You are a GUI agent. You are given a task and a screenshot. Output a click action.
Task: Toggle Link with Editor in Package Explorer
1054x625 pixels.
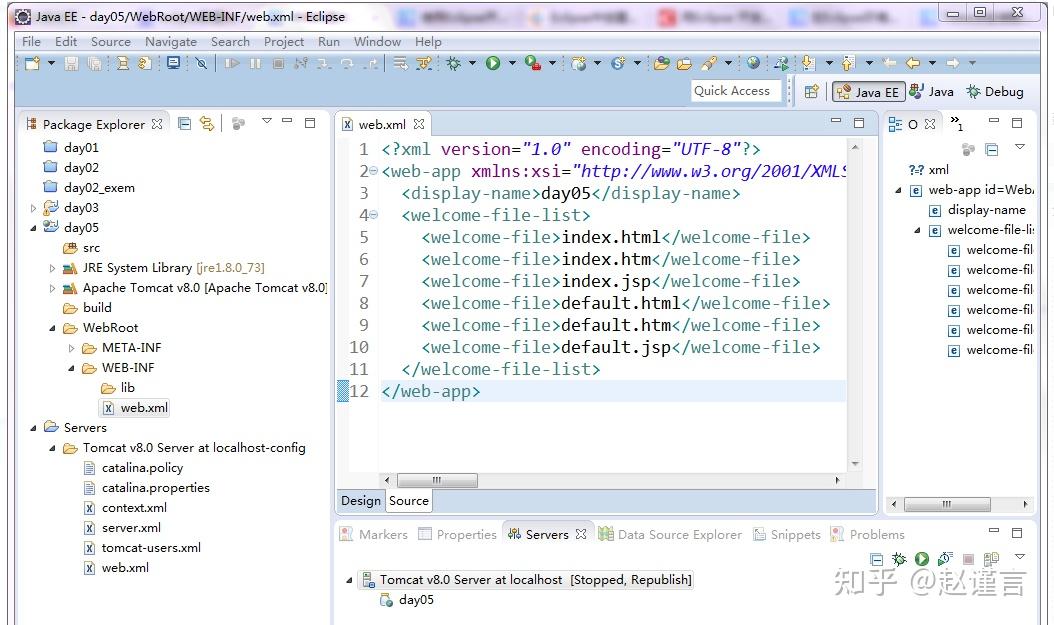[x=207, y=123]
